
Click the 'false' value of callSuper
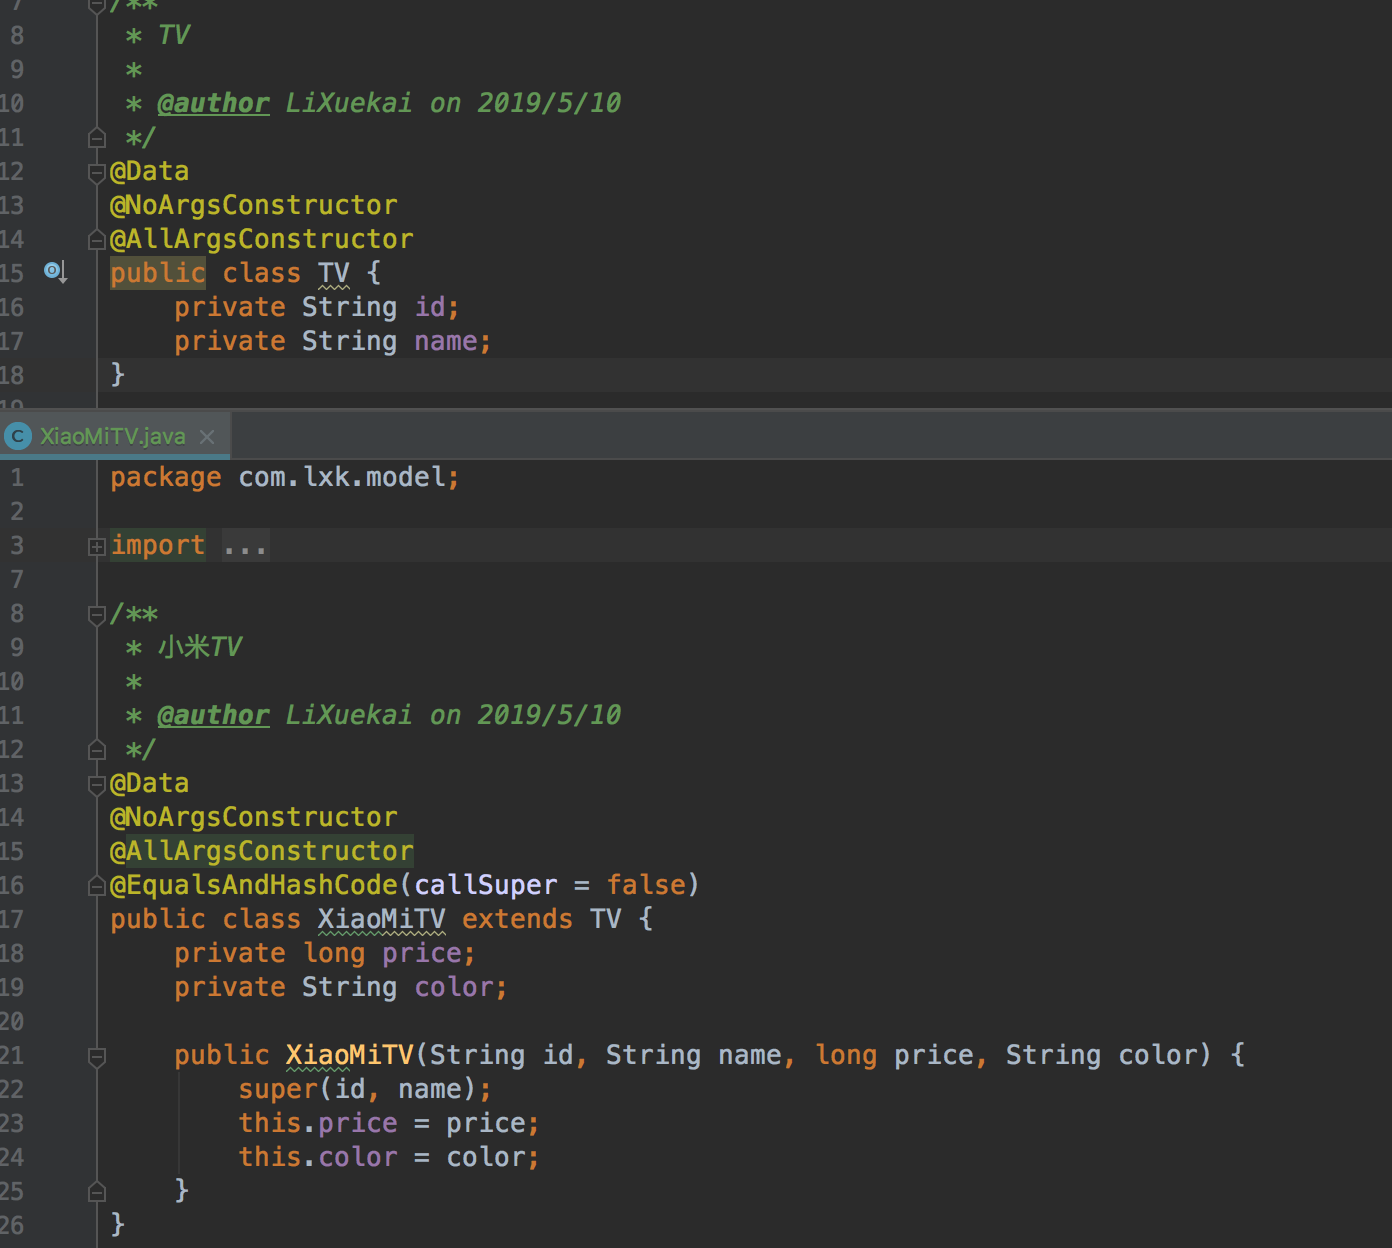point(646,885)
